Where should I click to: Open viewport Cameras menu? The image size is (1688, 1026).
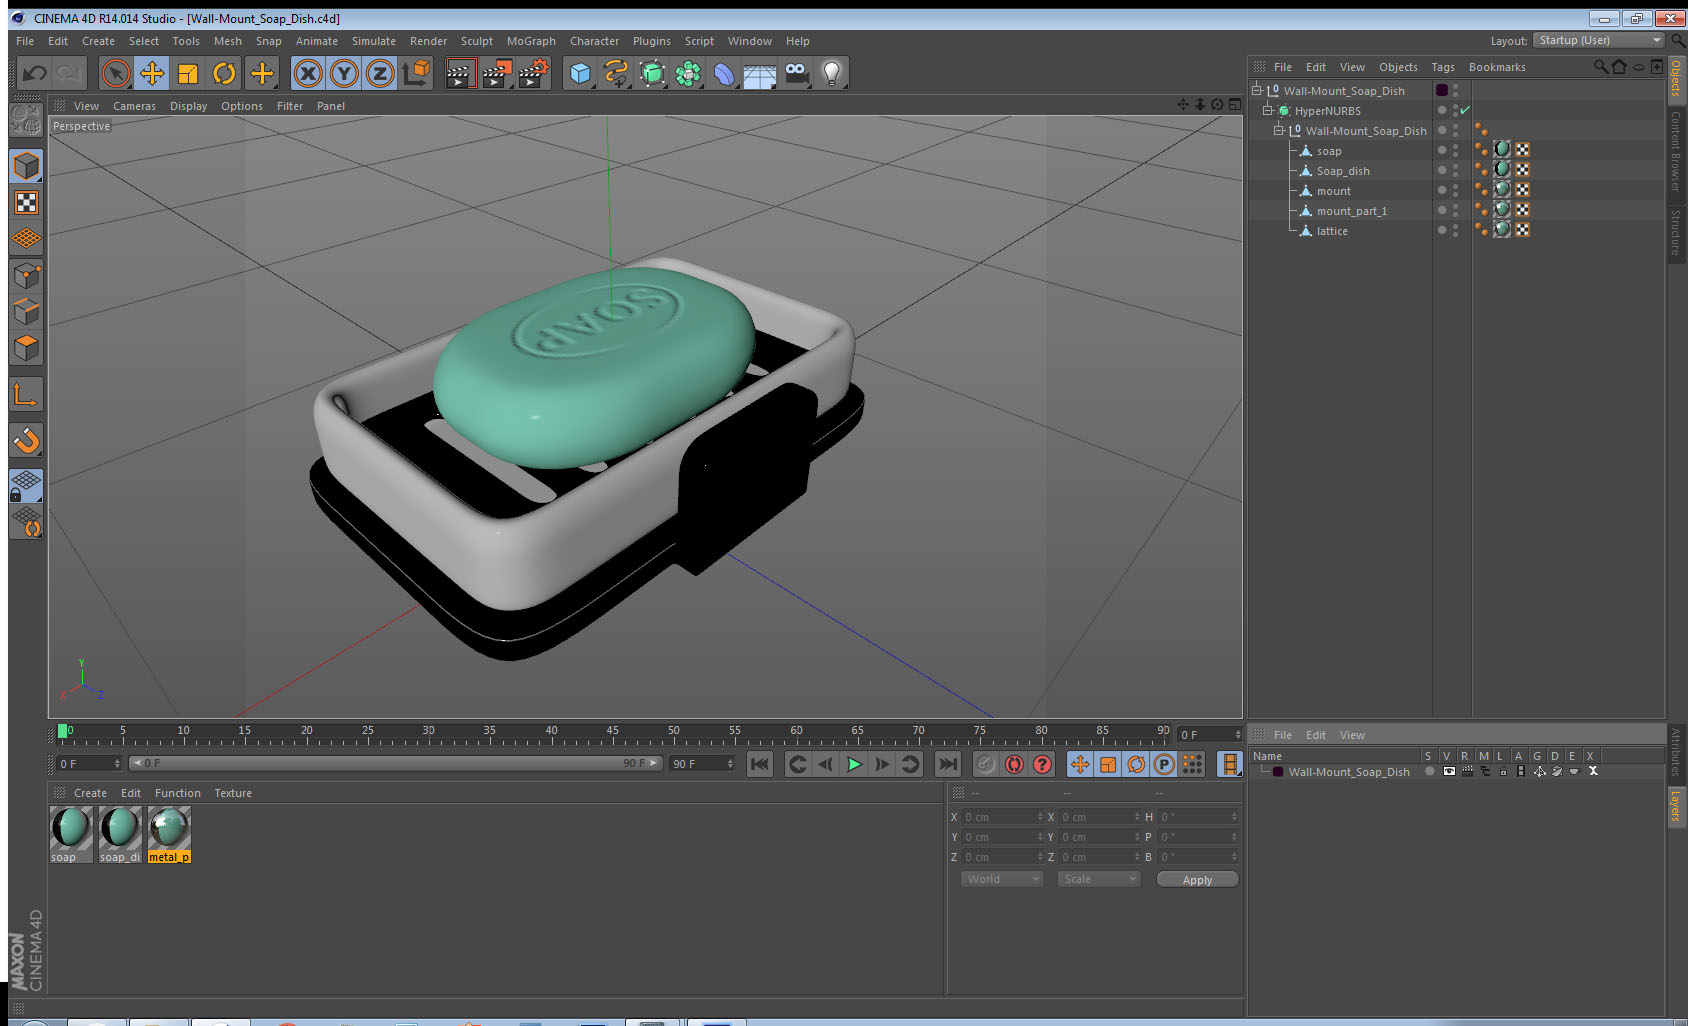click(134, 106)
